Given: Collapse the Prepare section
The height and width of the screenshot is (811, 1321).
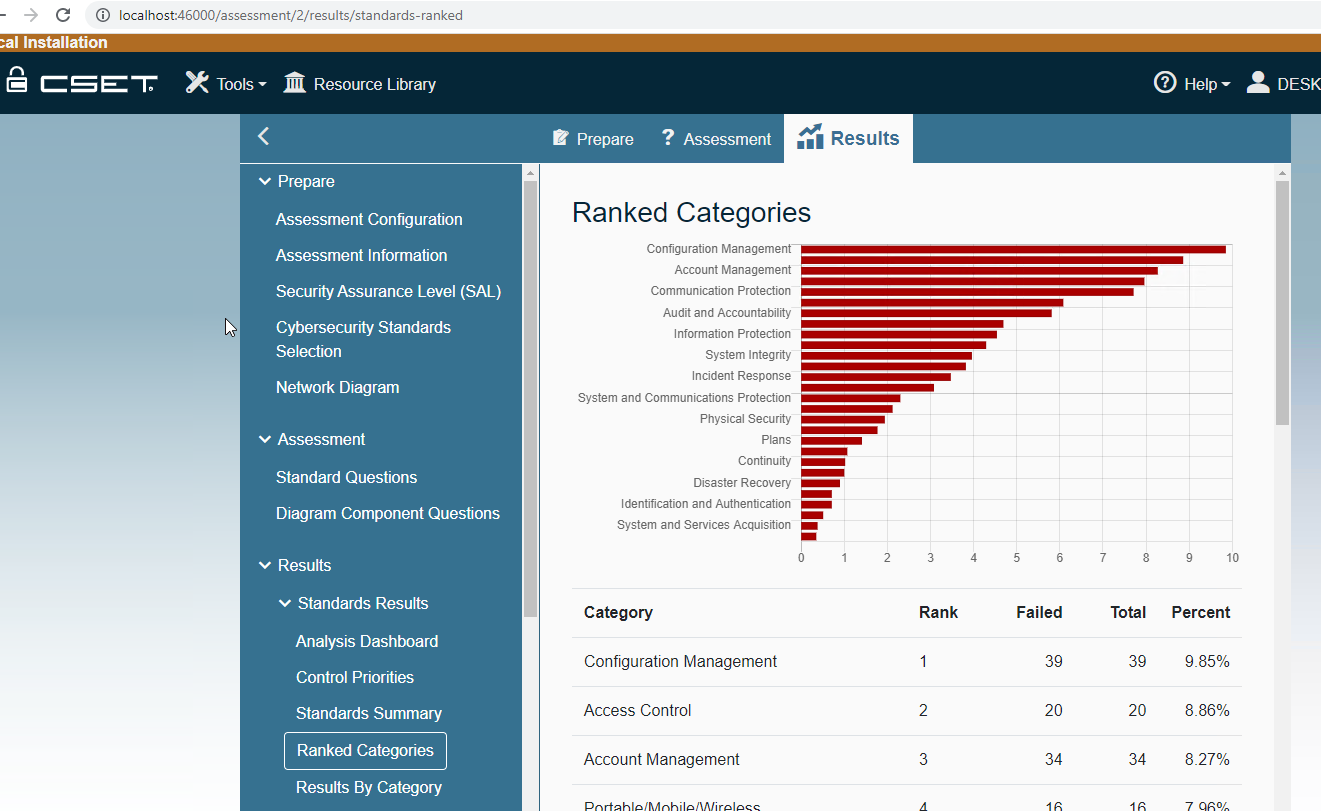Looking at the screenshot, I should (265, 182).
